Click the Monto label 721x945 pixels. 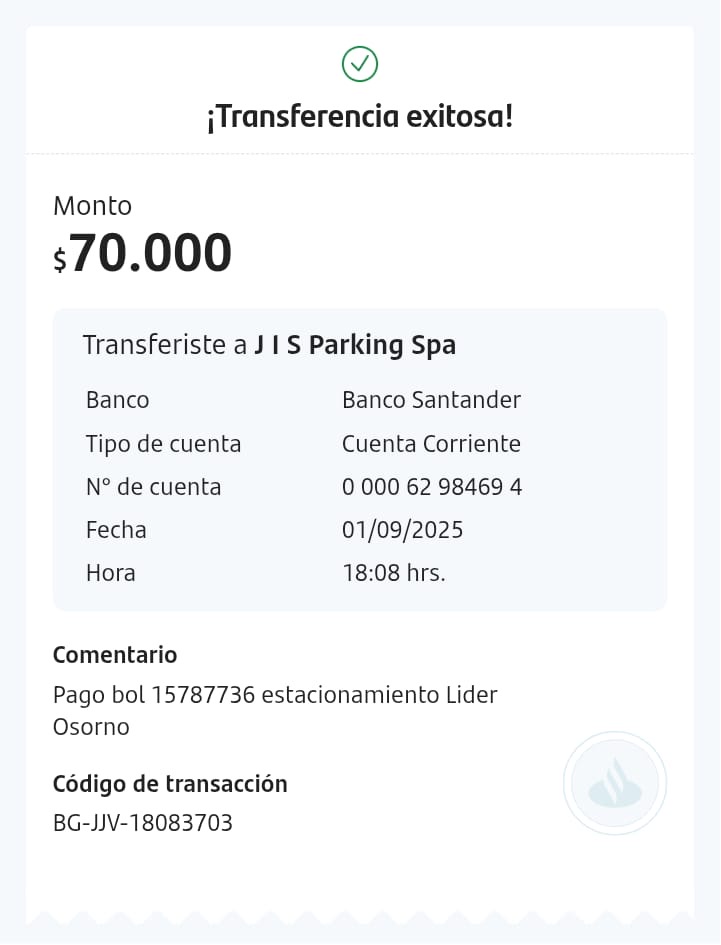click(x=92, y=206)
